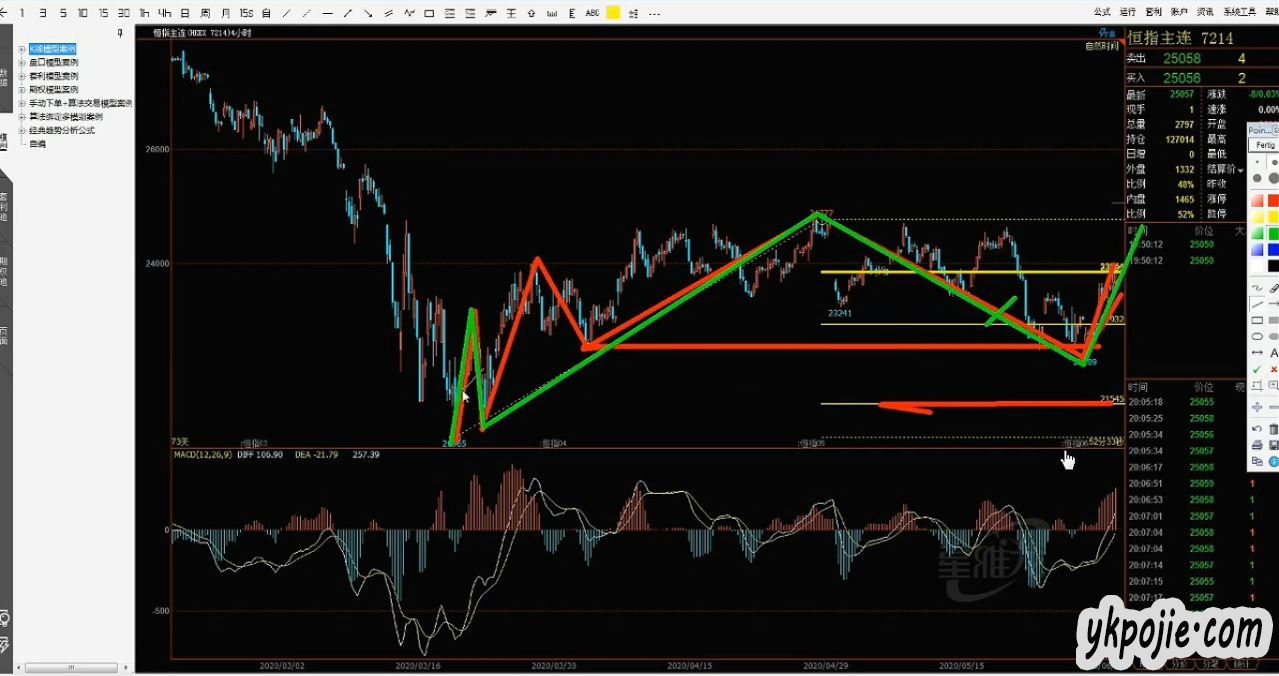
Task: Switch chart to 30 minute period
Action: [123, 13]
